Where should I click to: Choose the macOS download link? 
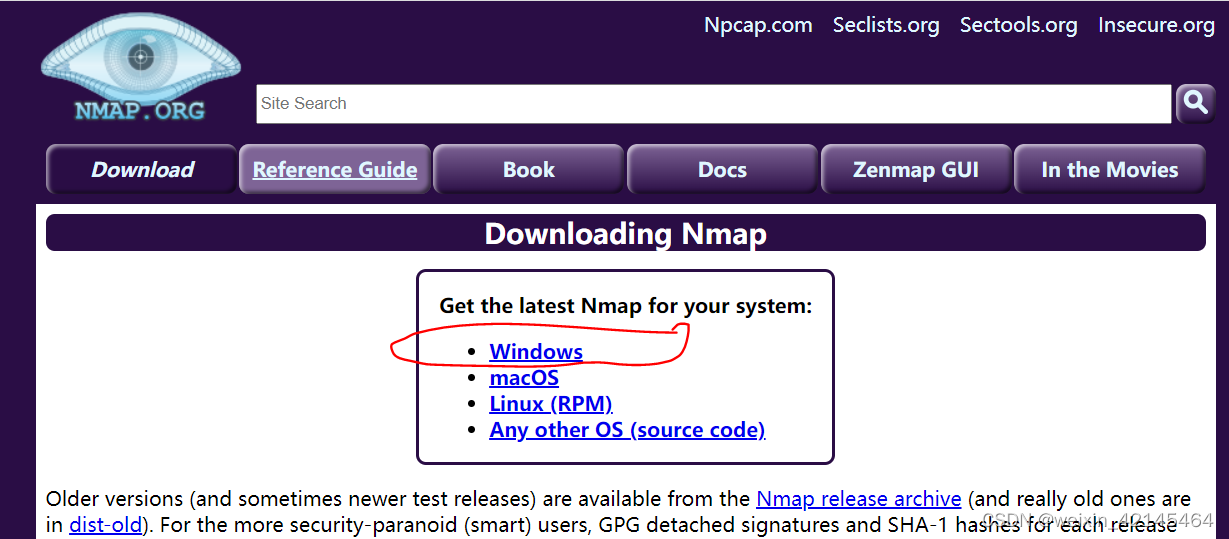pyautogui.click(x=524, y=378)
